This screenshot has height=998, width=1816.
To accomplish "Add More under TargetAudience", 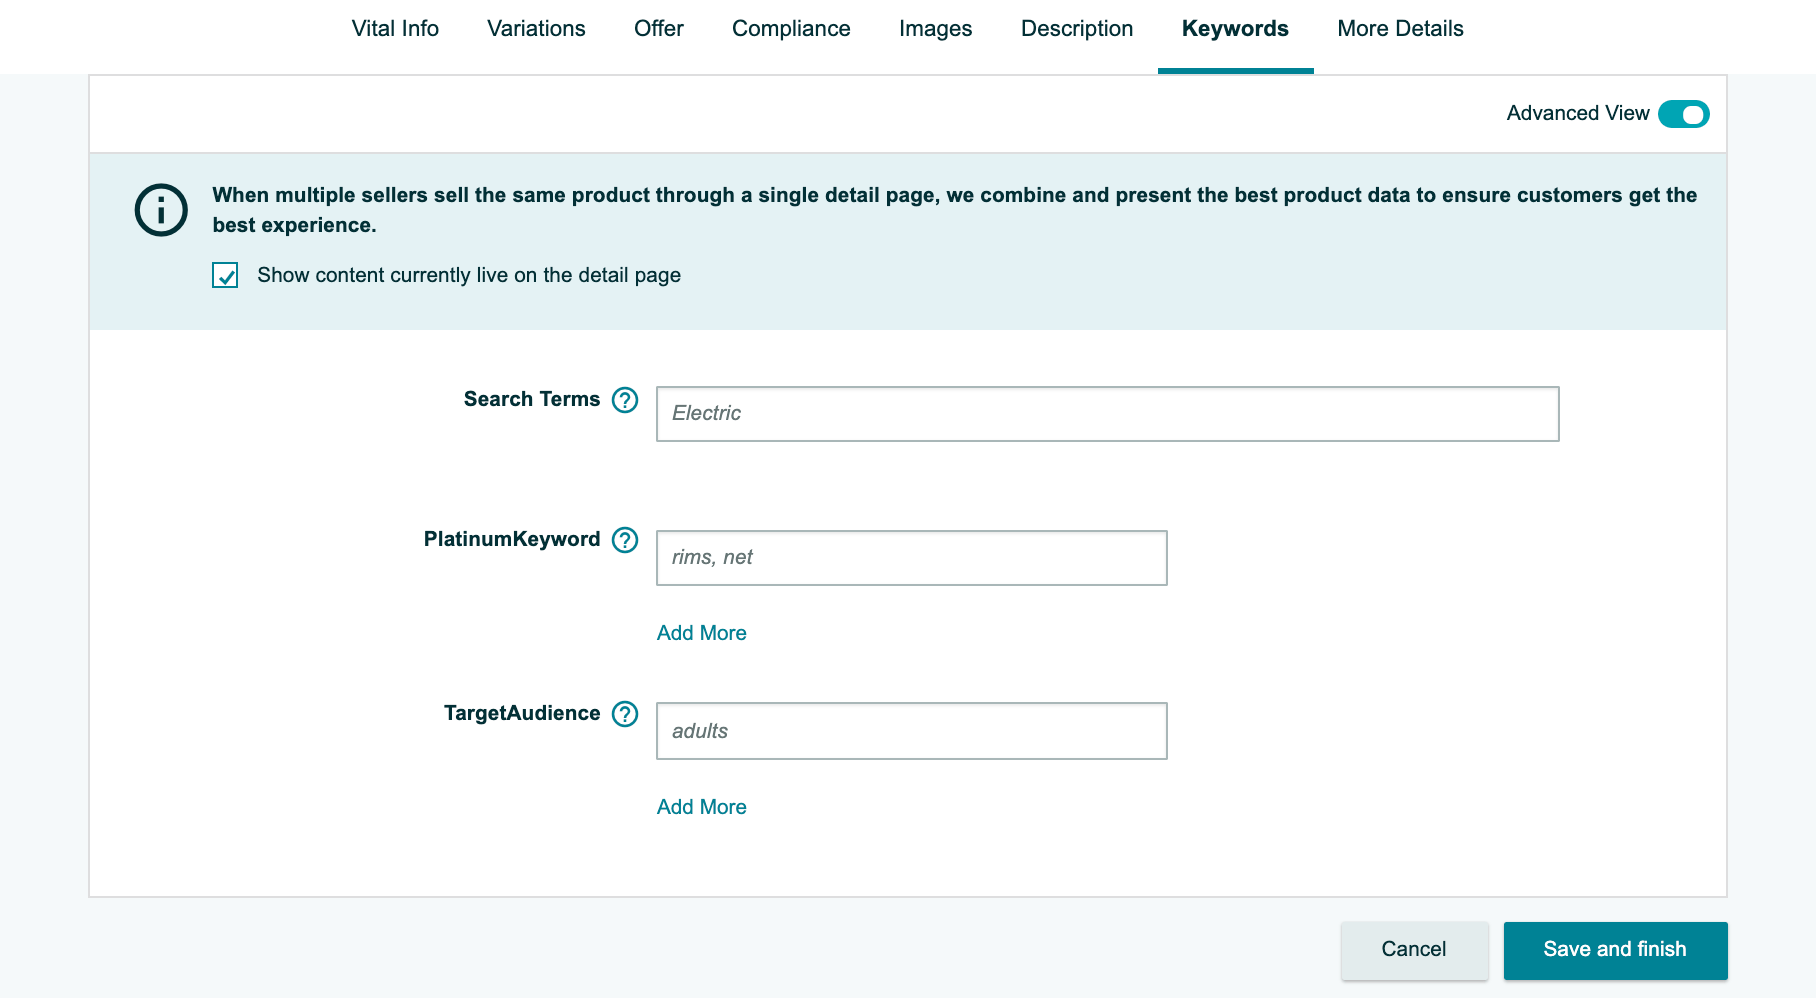I will (701, 807).
